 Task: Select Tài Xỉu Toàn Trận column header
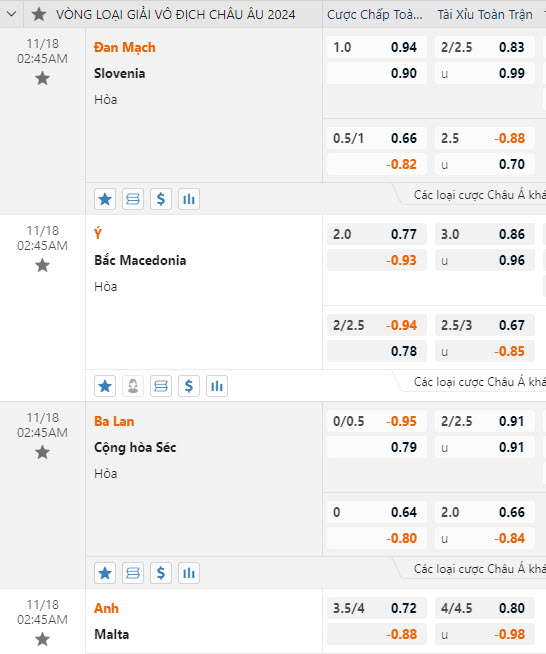tap(485, 15)
